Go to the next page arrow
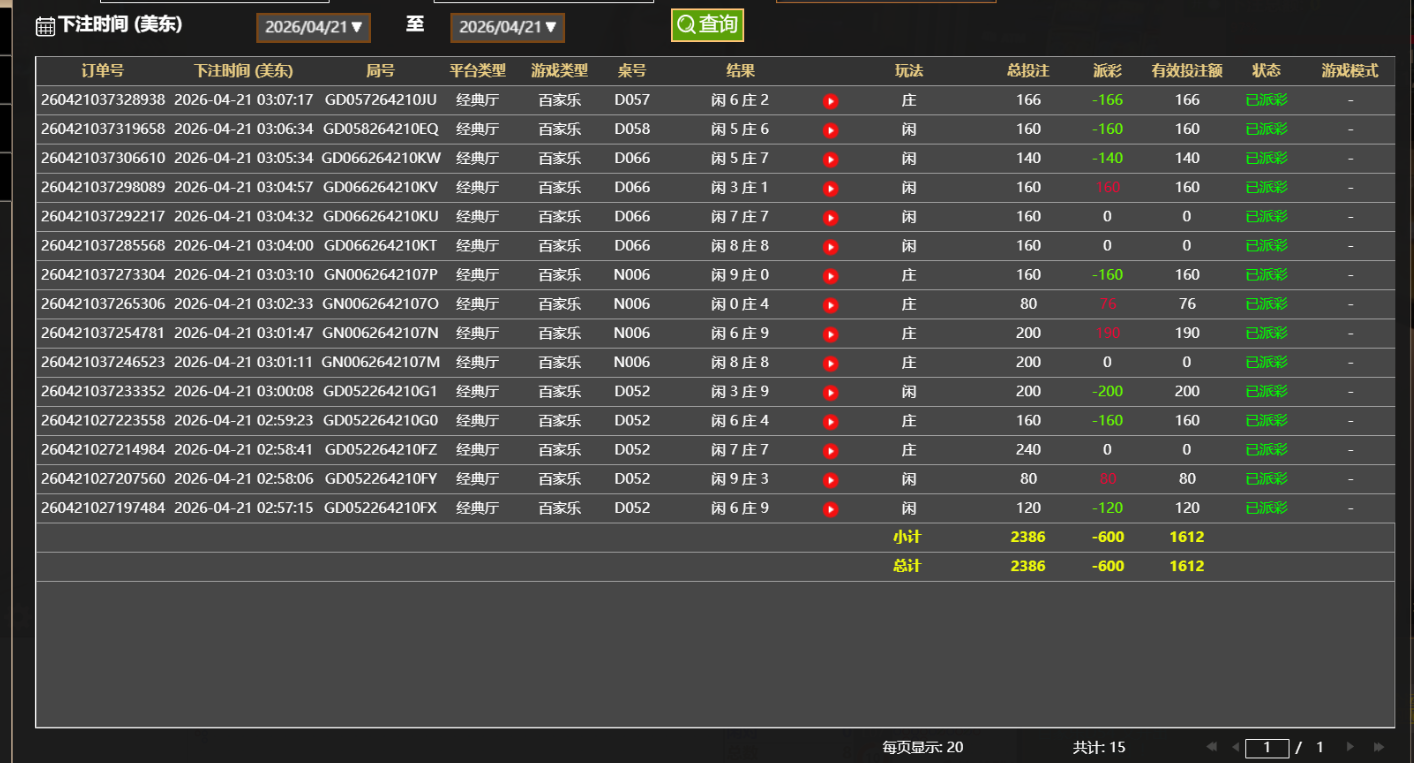Viewport: 1414px width, 763px height. pos(1350,747)
